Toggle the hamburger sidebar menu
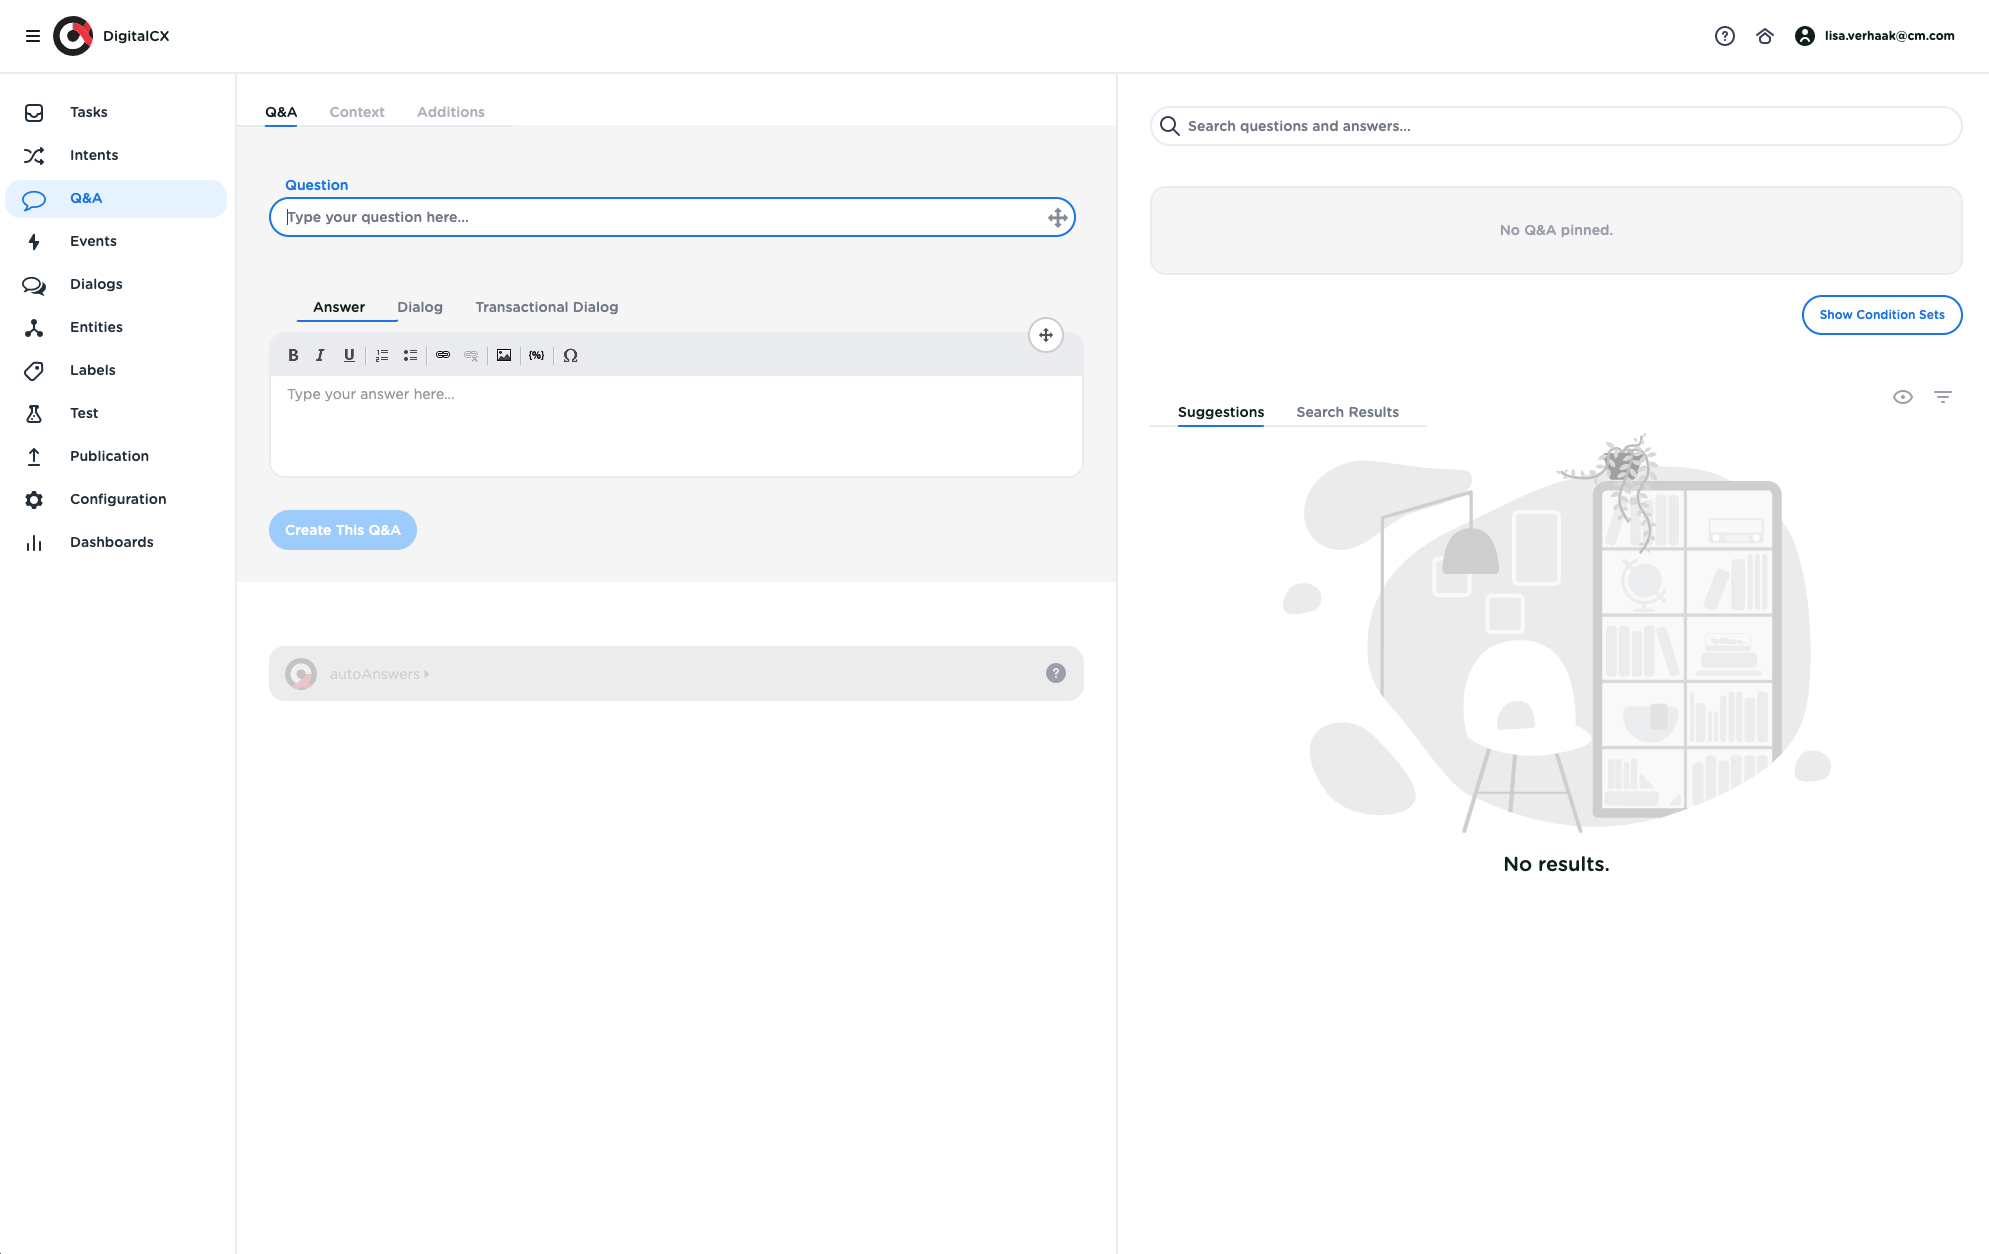 click(33, 36)
